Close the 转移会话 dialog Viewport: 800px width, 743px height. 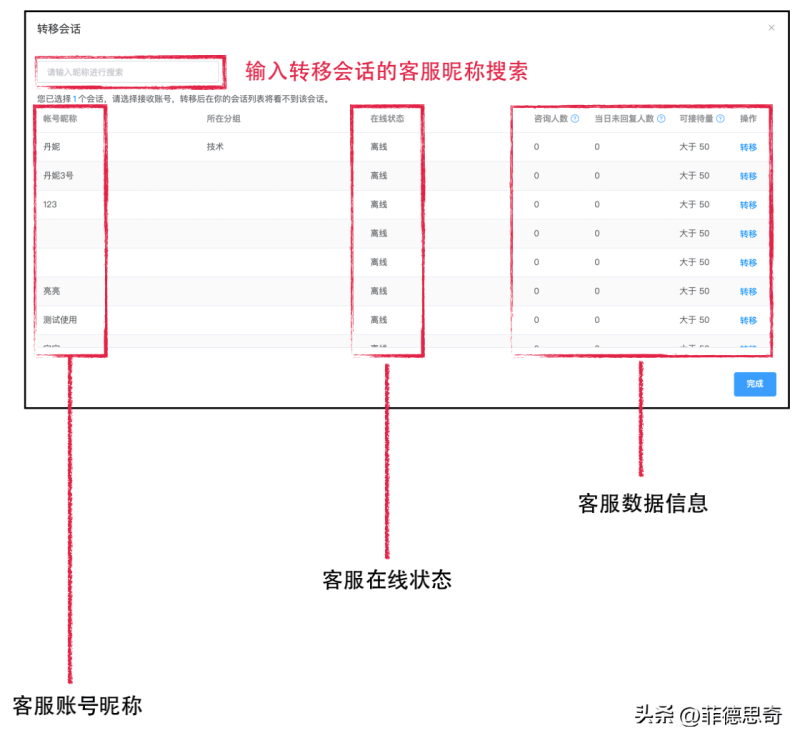(772, 28)
